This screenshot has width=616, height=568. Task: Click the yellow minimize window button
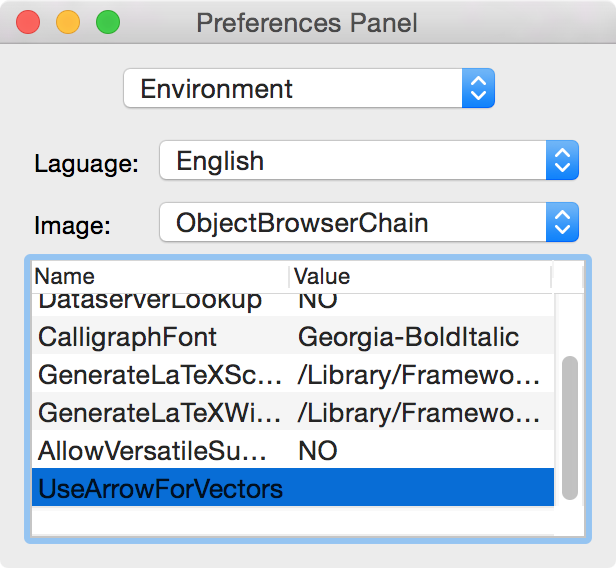coord(68,22)
